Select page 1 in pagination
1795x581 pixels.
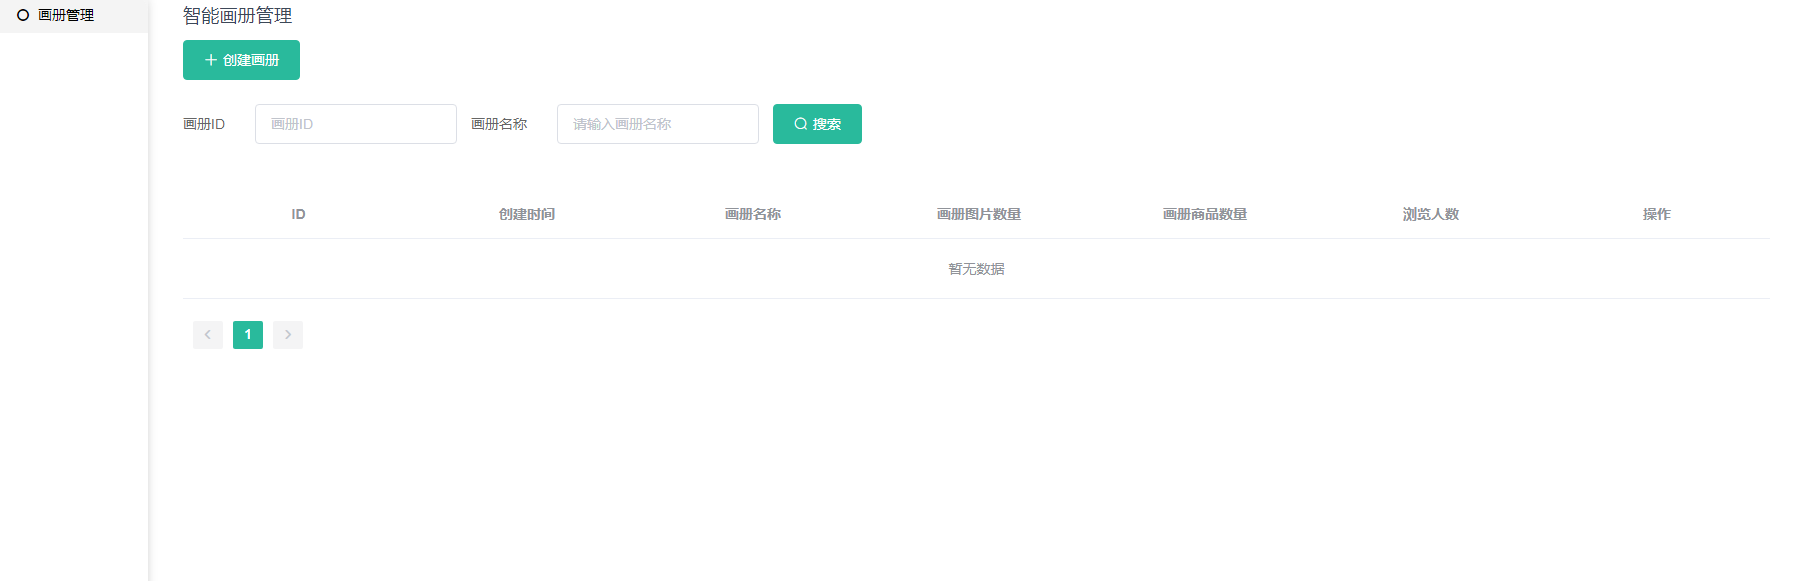coord(248,335)
